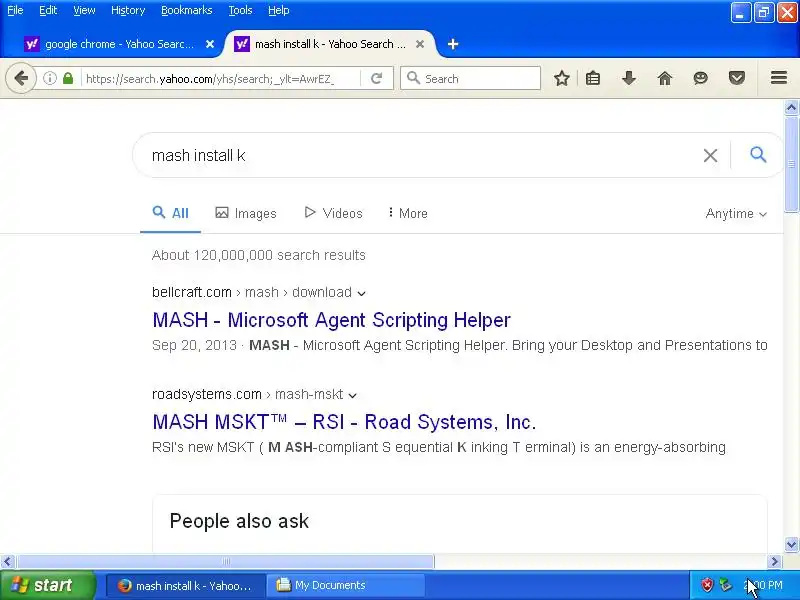This screenshot has height=600, width=800.
Task: Open the Edit menu
Action: pyautogui.click(x=48, y=10)
